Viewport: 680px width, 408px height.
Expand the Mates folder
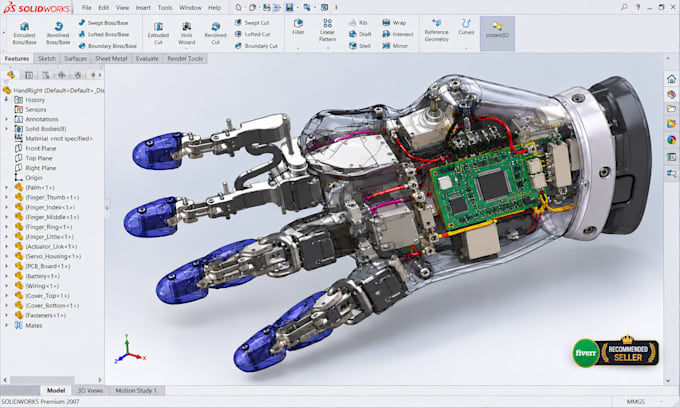point(6,325)
